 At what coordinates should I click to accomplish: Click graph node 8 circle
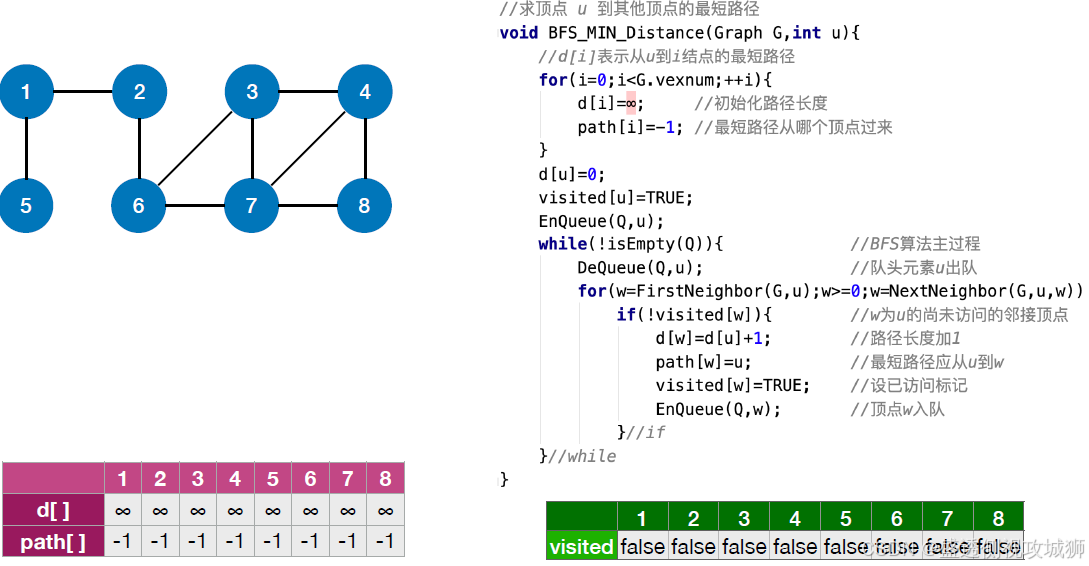(x=365, y=206)
